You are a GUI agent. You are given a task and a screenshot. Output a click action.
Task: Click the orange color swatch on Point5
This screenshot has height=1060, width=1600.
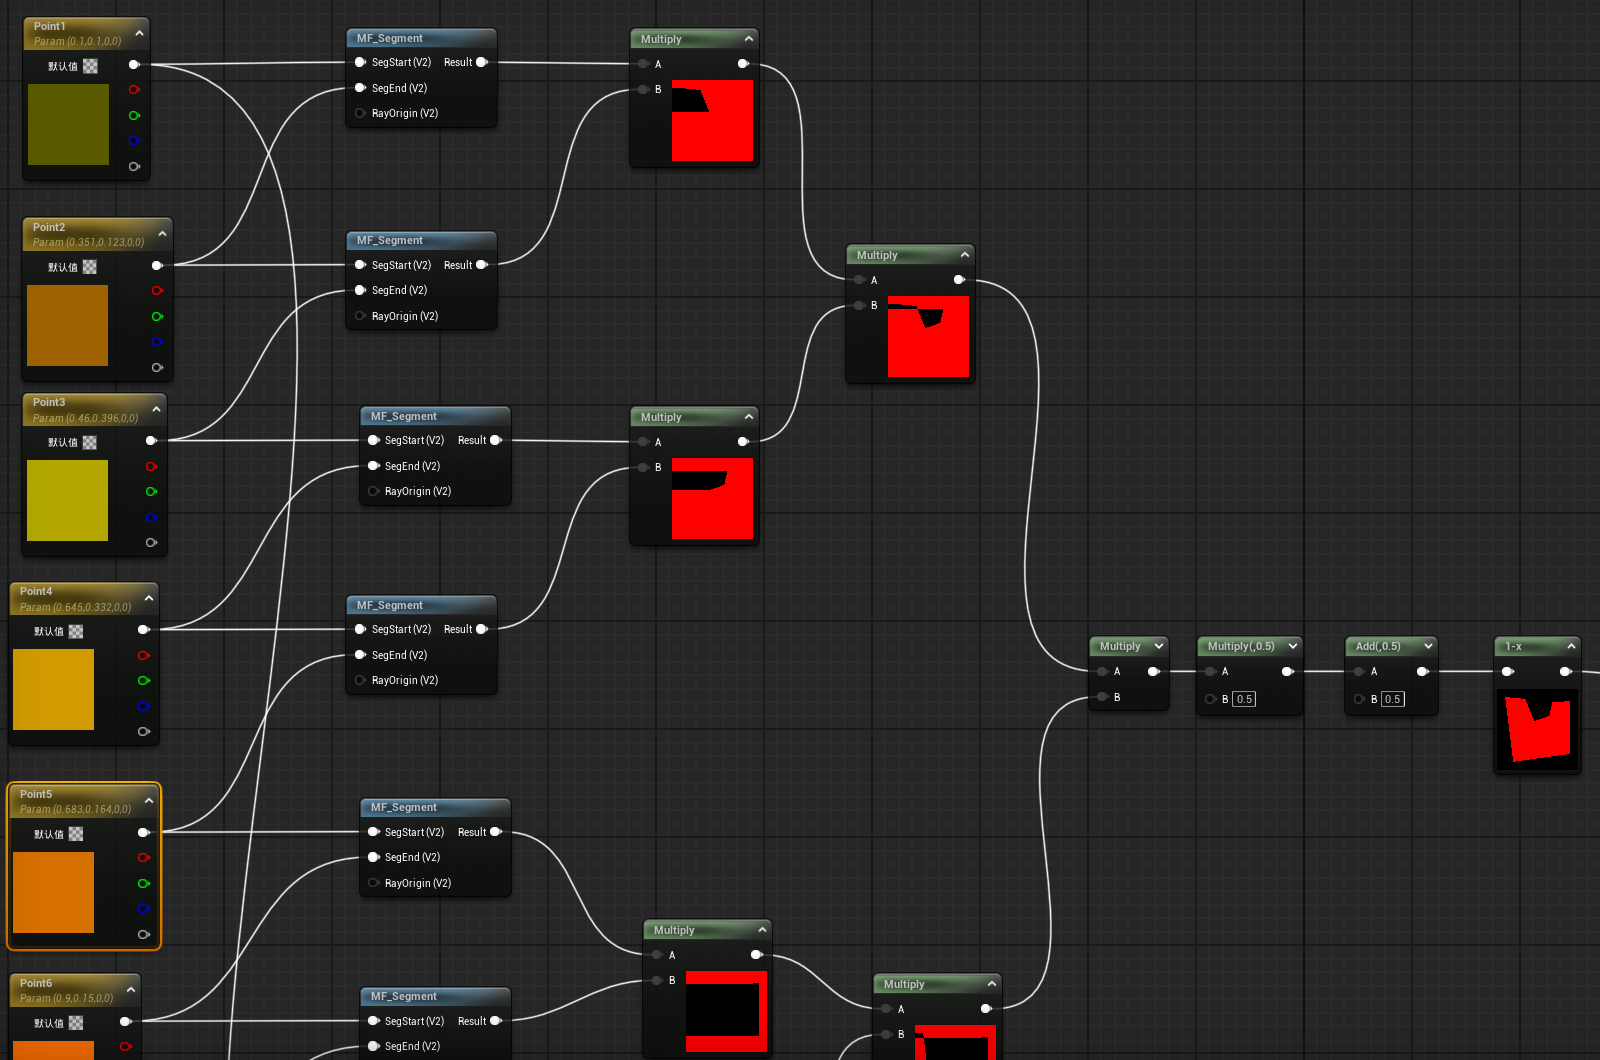coord(53,892)
